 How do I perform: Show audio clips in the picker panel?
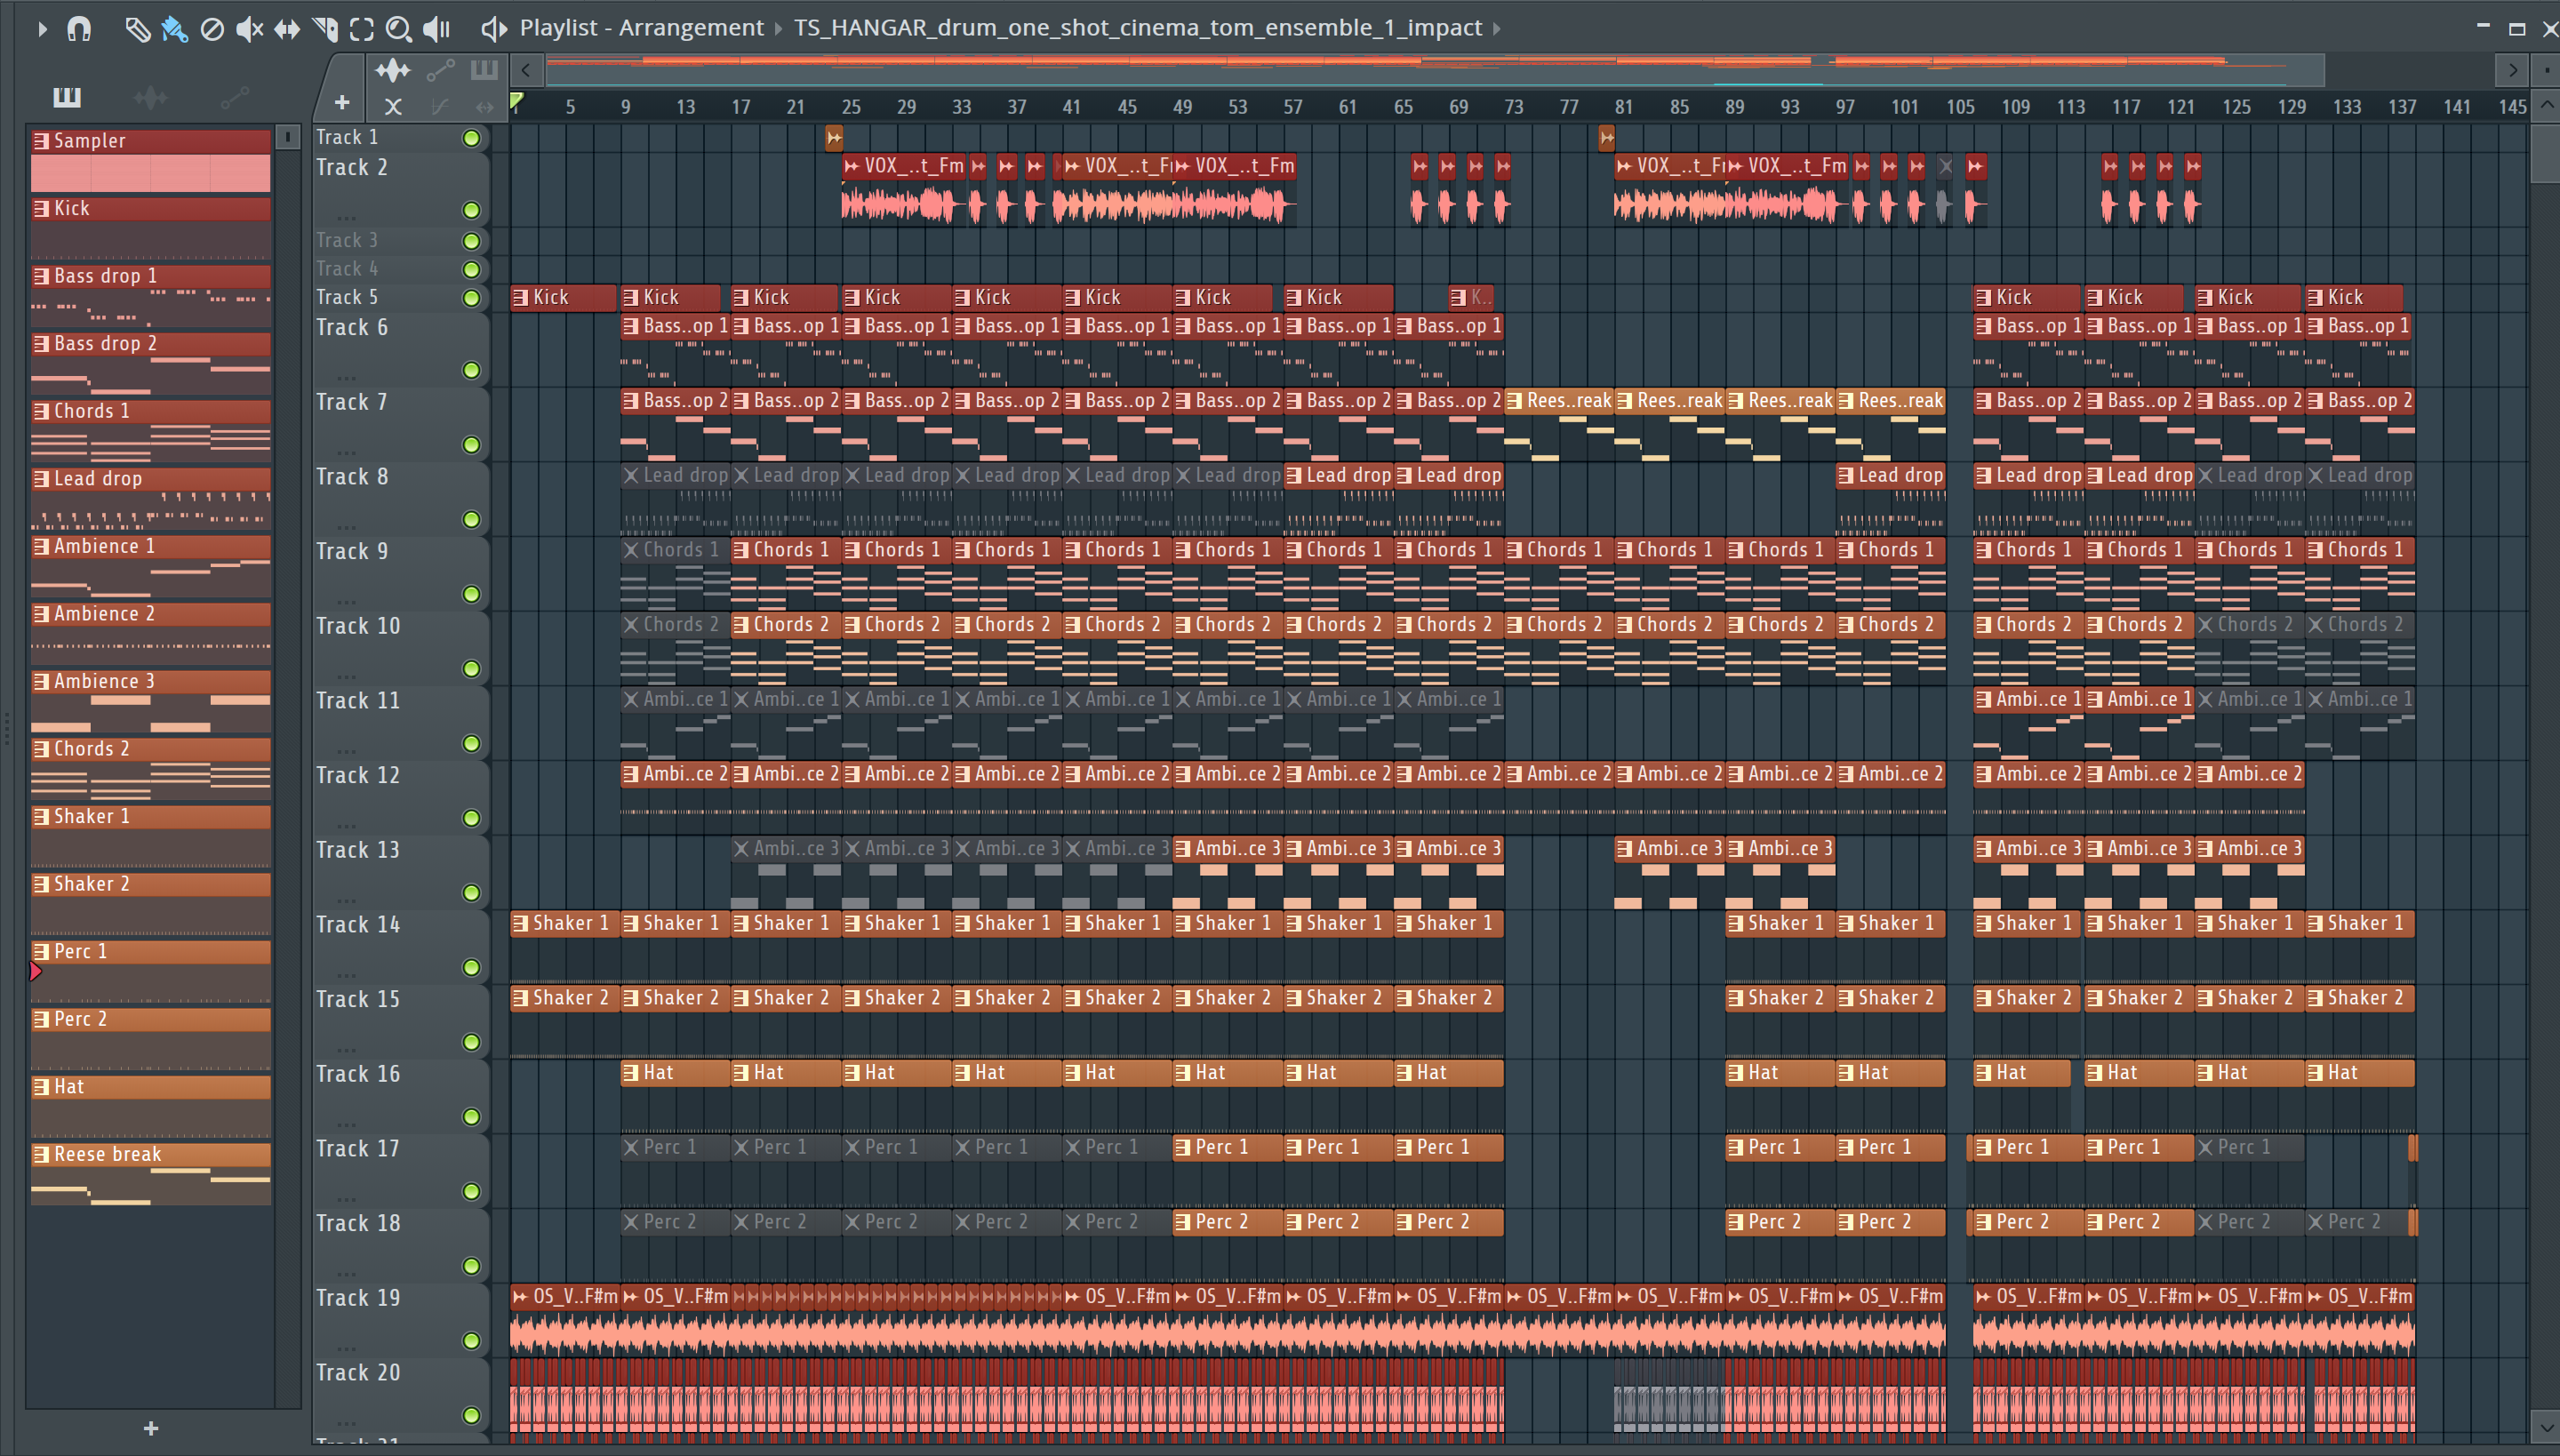click(150, 97)
